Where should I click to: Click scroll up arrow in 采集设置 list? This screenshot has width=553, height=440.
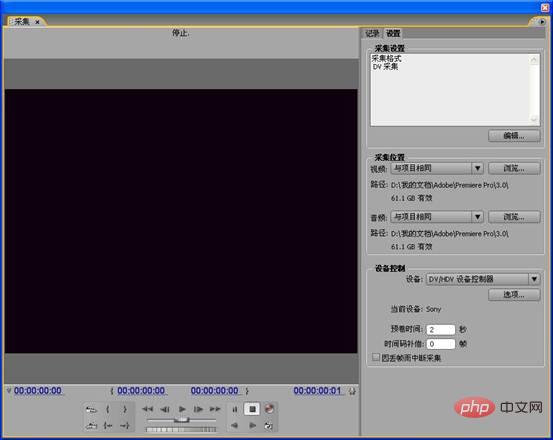click(534, 60)
